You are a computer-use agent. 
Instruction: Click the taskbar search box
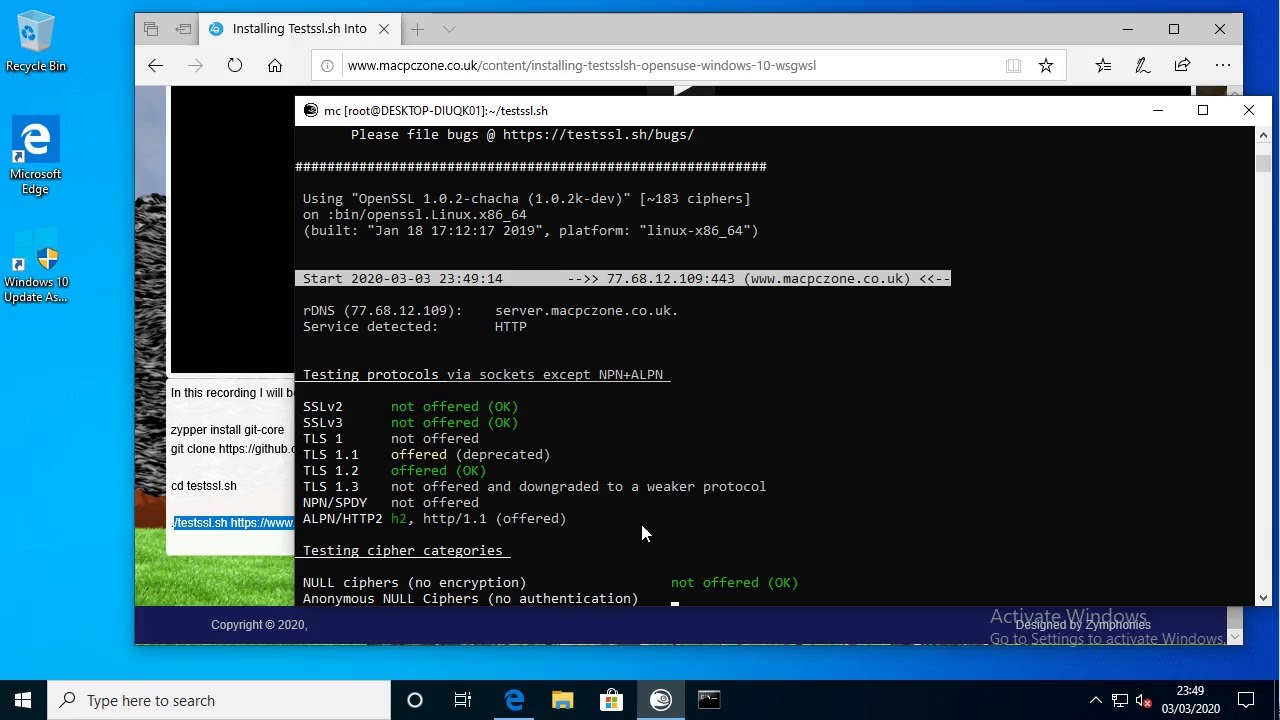pyautogui.click(x=219, y=700)
